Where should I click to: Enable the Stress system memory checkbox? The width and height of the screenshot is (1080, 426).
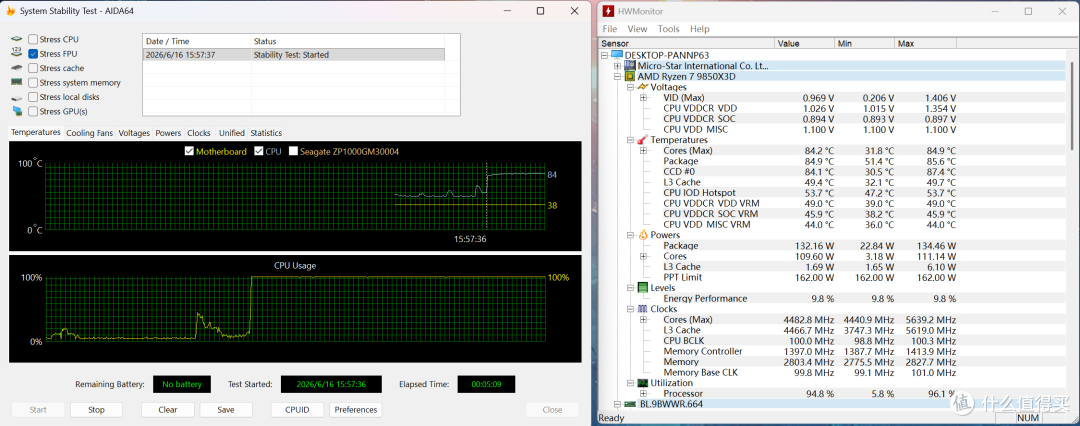click(33, 83)
